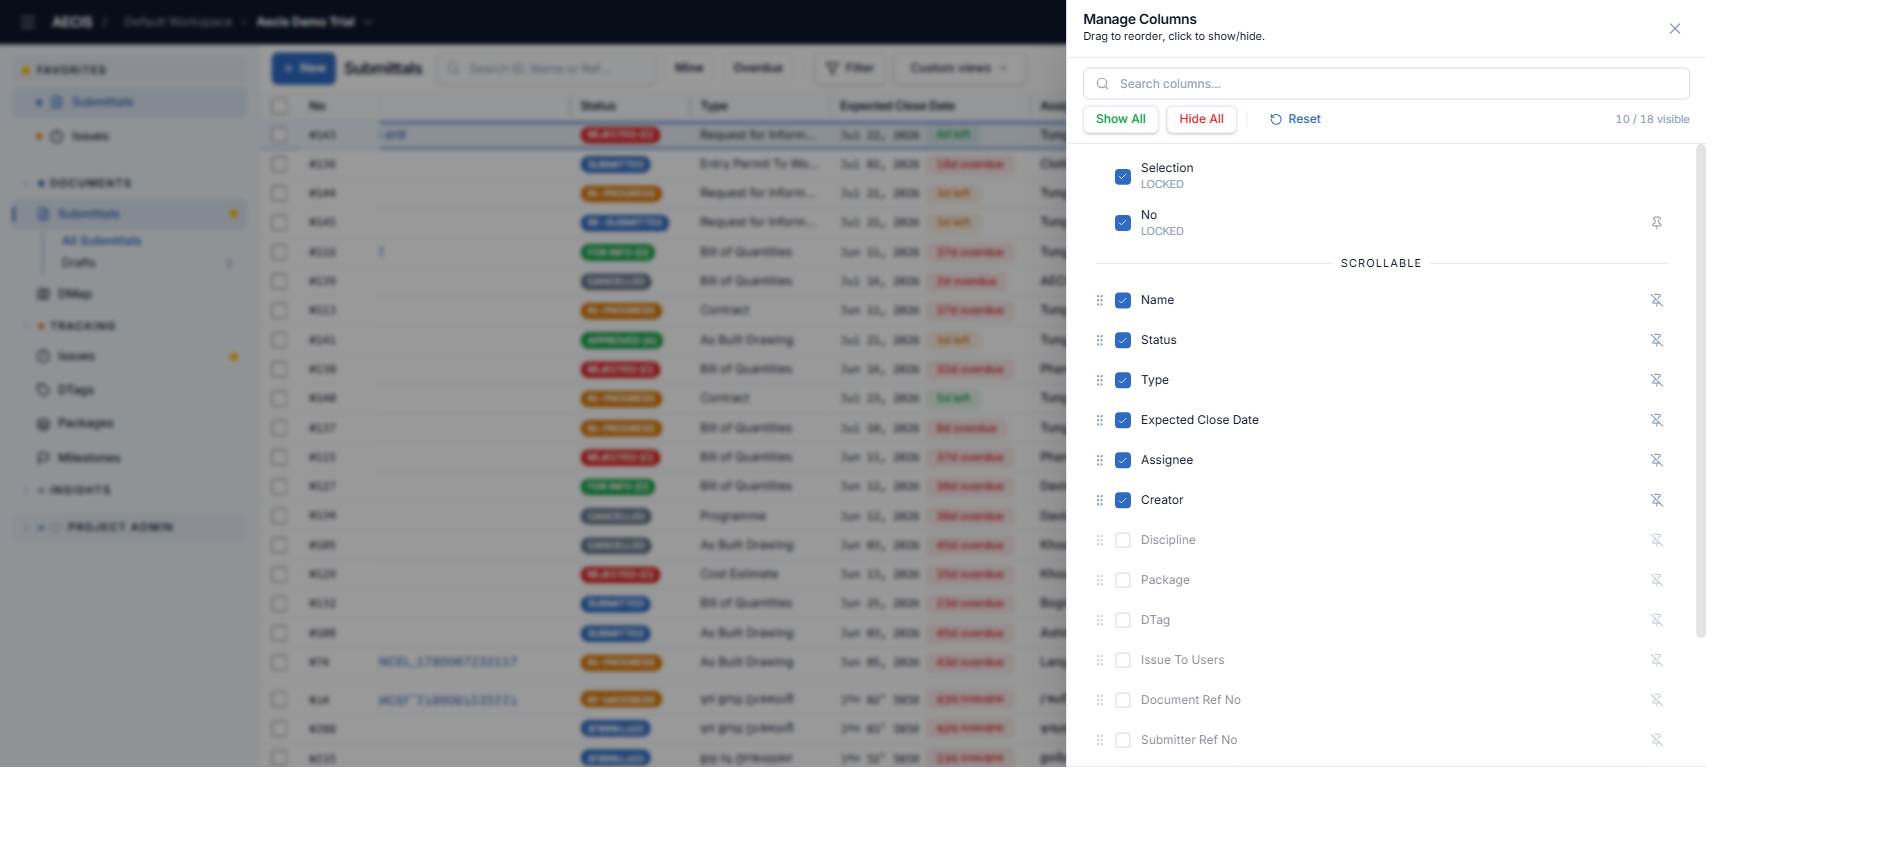1896x852 pixels.
Task: Click drag handle for Assignee column
Action: (x=1099, y=460)
